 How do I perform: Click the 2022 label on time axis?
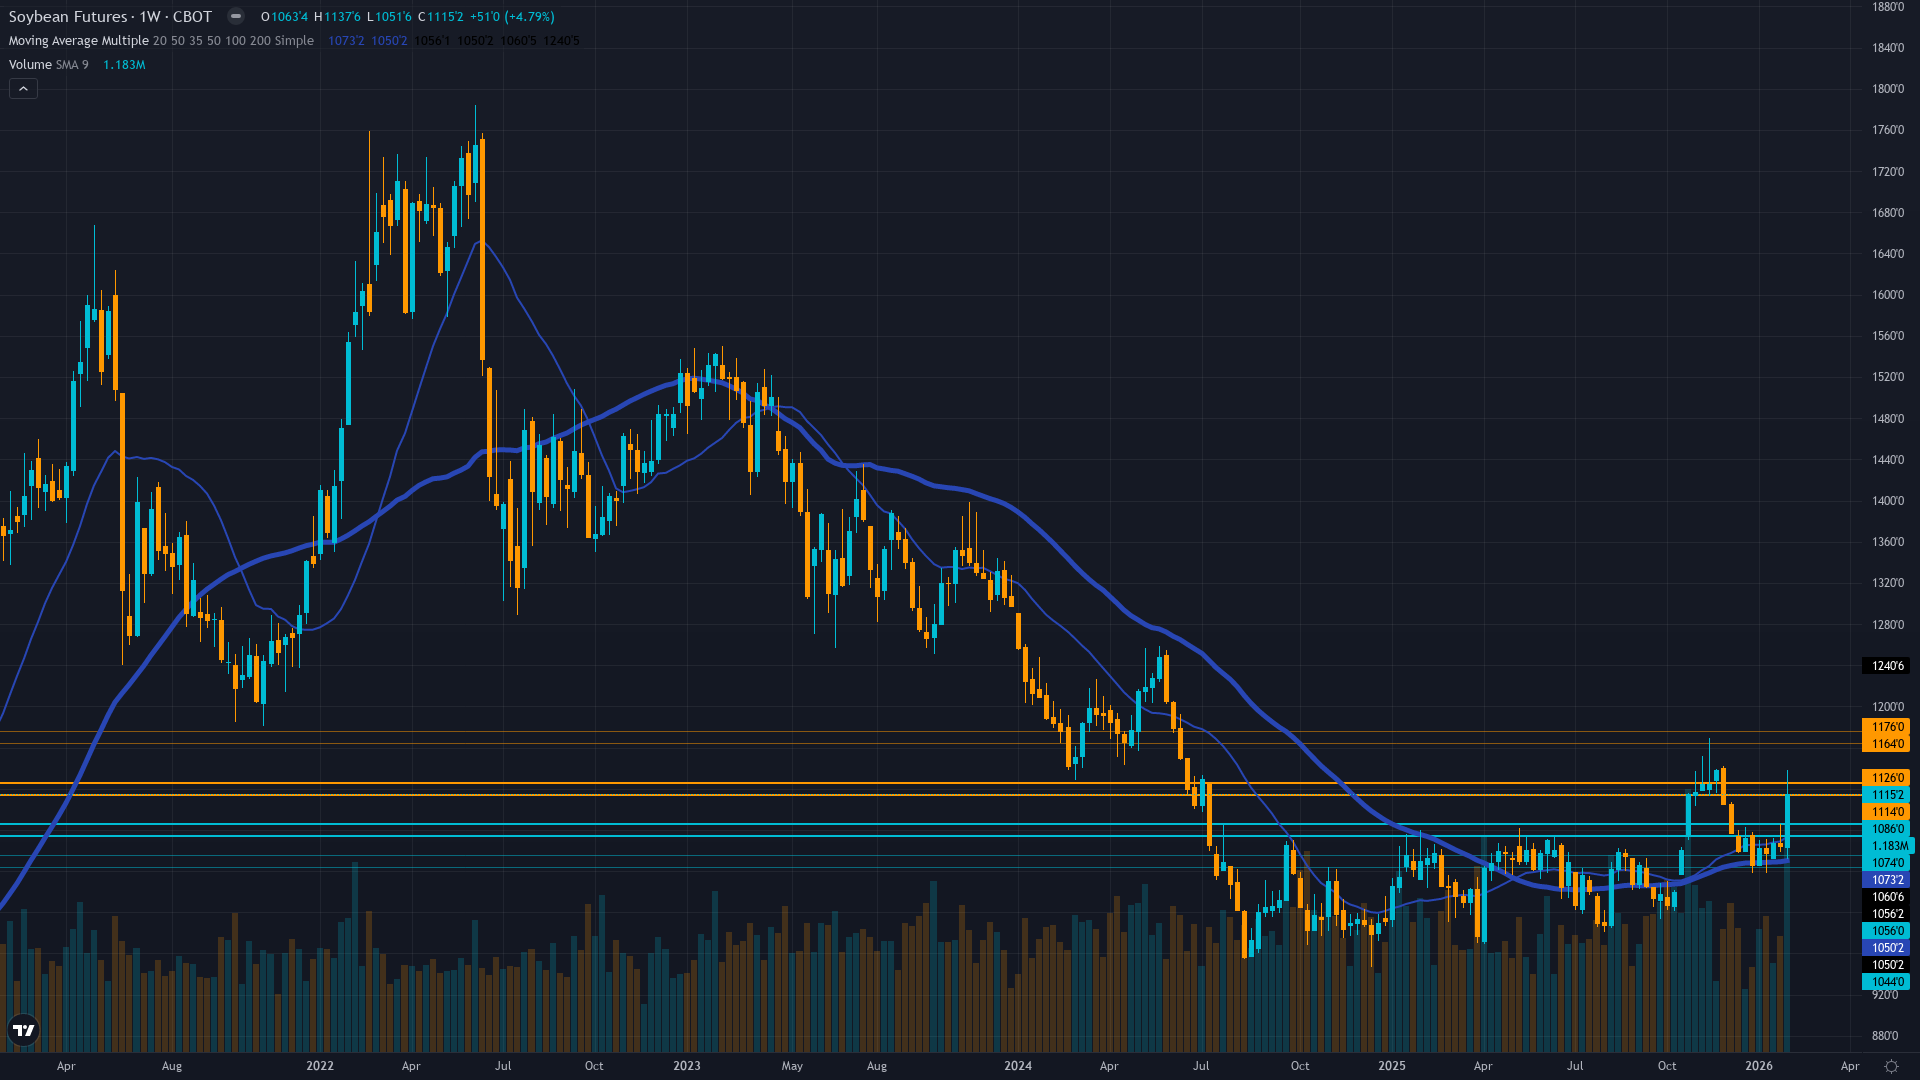pyautogui.click(x=320, y=1066)
